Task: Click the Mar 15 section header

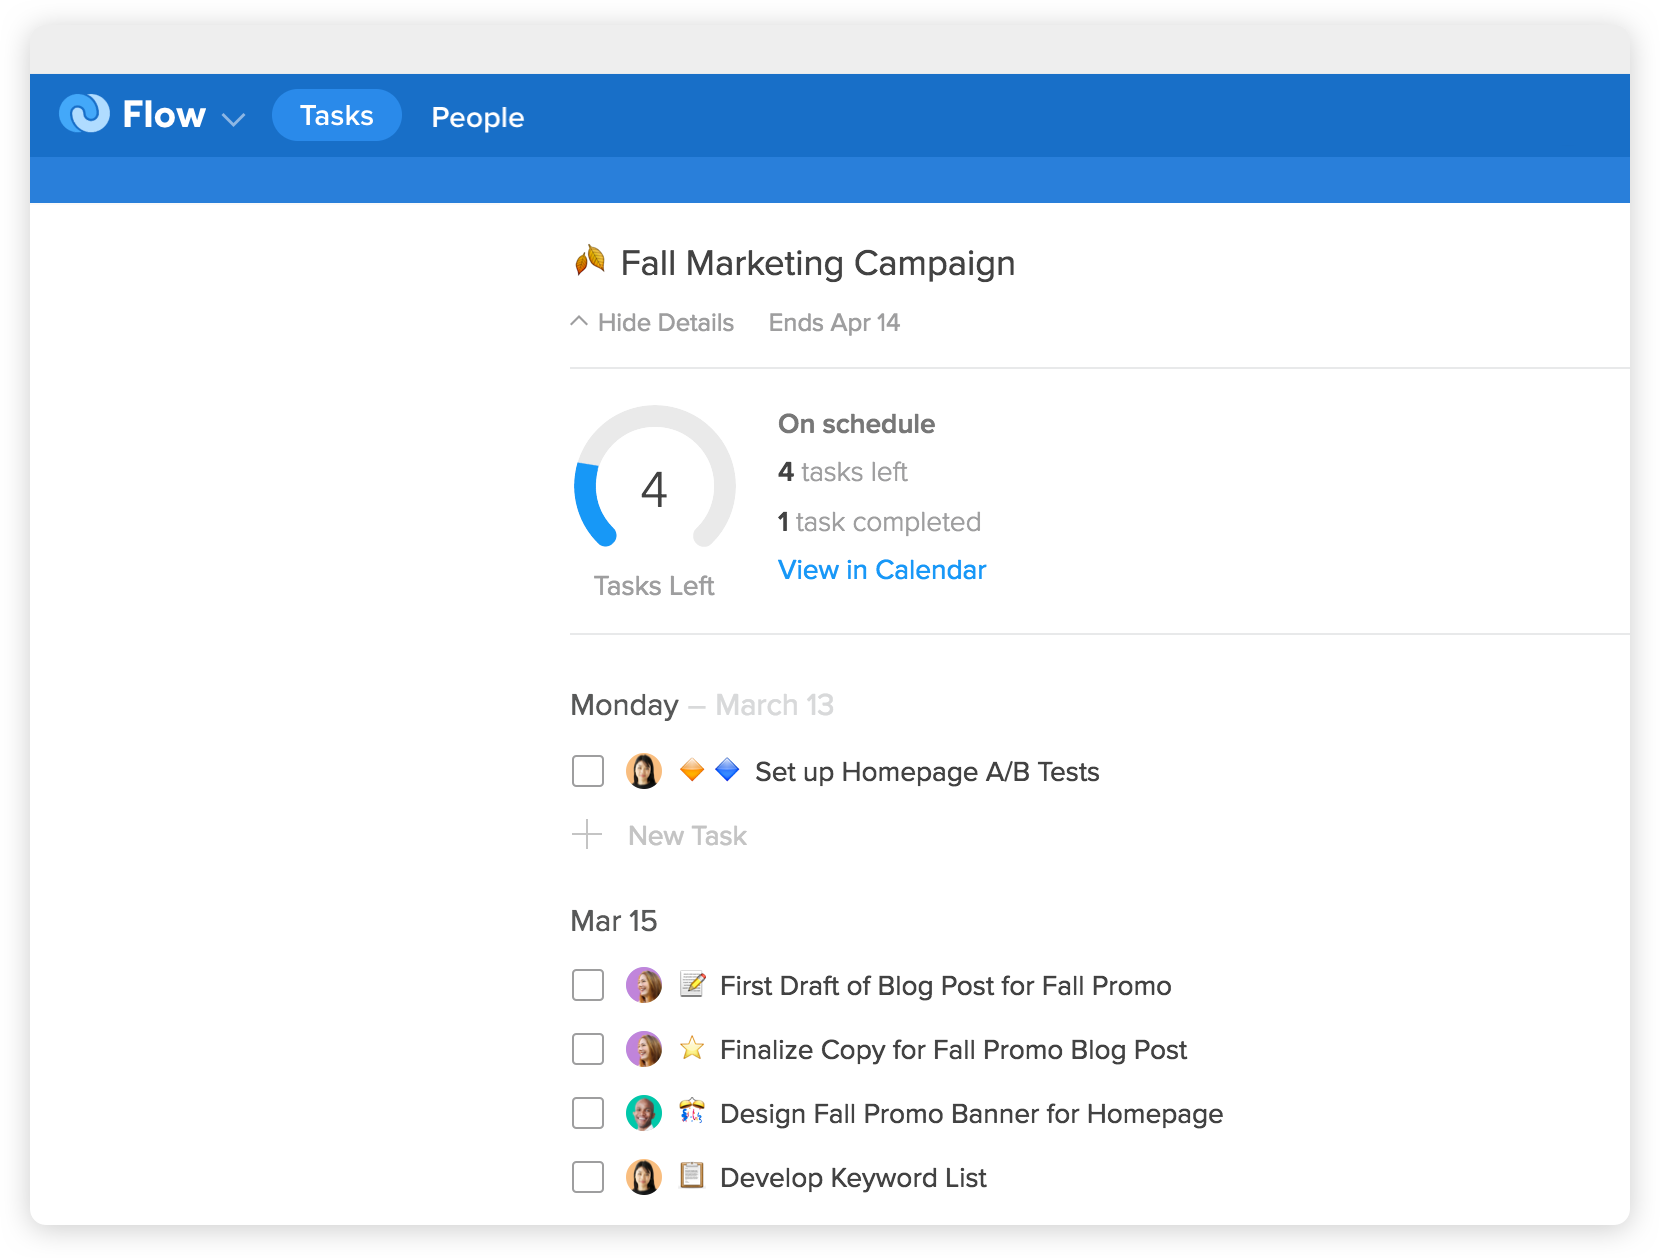Action: point(613,920)
